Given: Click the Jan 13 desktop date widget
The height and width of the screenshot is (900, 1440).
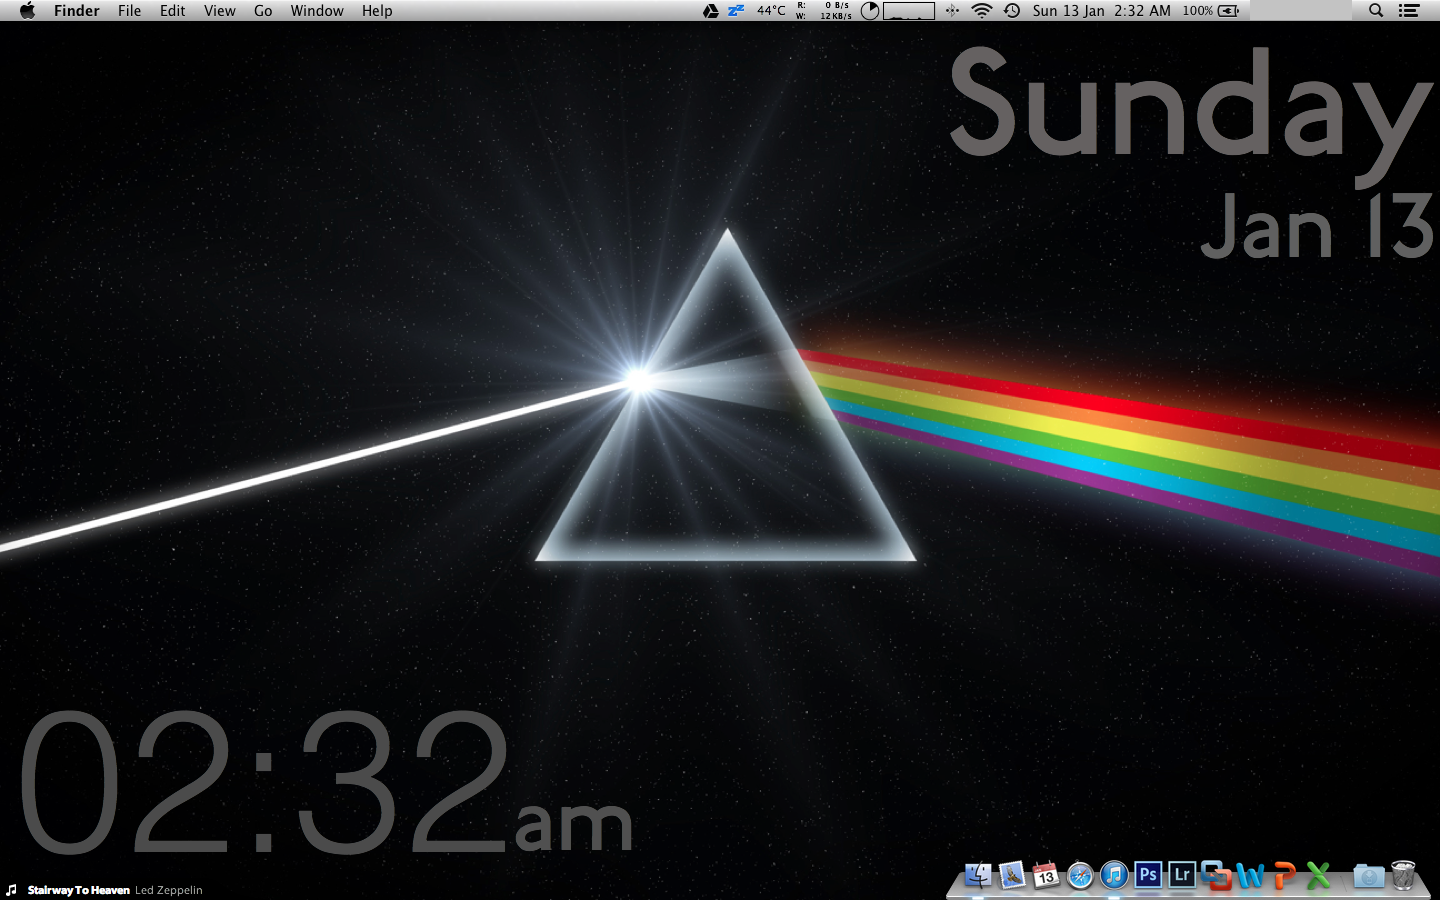Looking at the screenshot, I should pyautogui.click(x=1318, y=226).
